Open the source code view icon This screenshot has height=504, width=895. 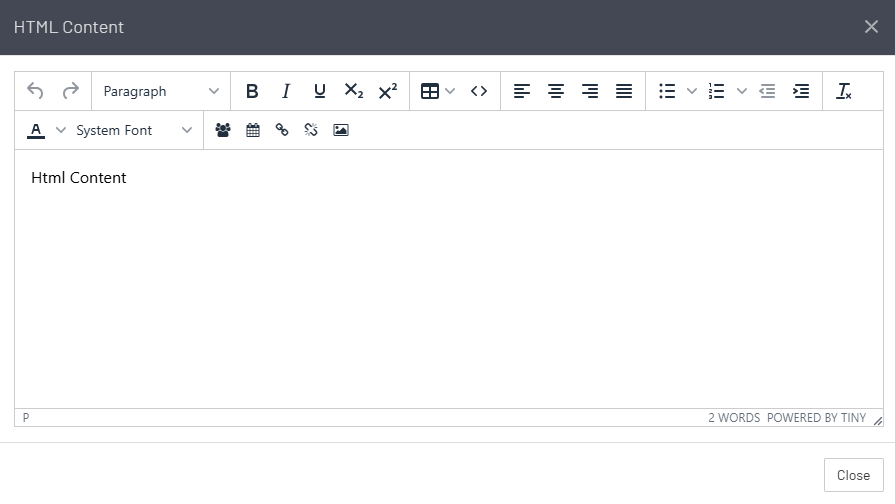479,91
